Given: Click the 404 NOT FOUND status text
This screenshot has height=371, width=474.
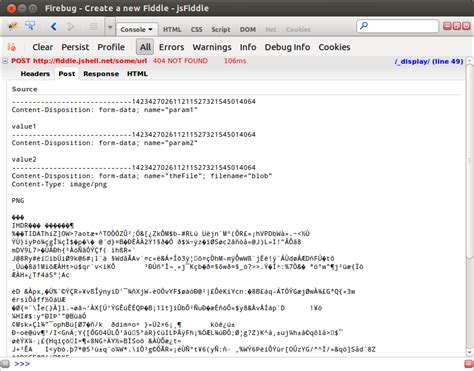Looking at the screenshot, I should coord(180,61).
